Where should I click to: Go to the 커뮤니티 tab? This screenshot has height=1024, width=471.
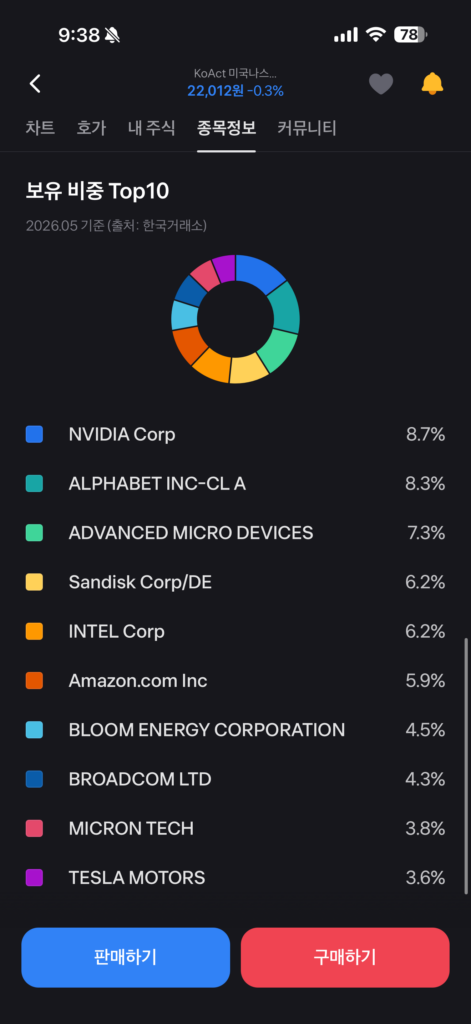306,128
